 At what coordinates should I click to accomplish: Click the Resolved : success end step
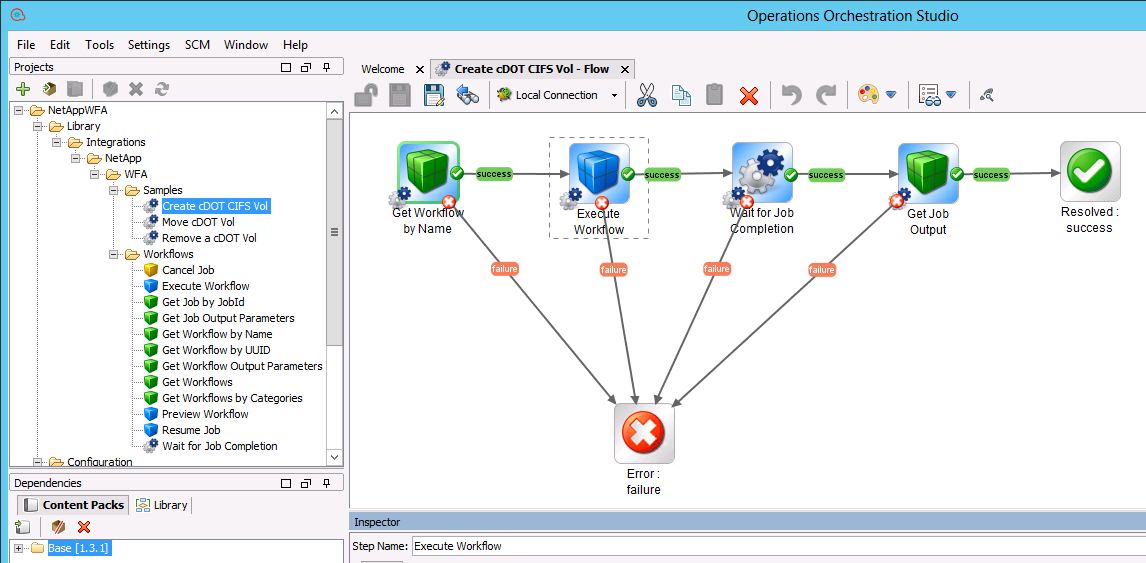(1090, 172)
